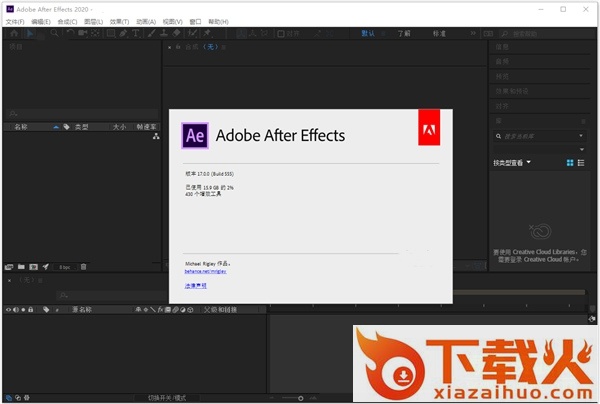Open the project flowchart view icon
This screenshot has height=404, width=600.
tap(156, 136)
